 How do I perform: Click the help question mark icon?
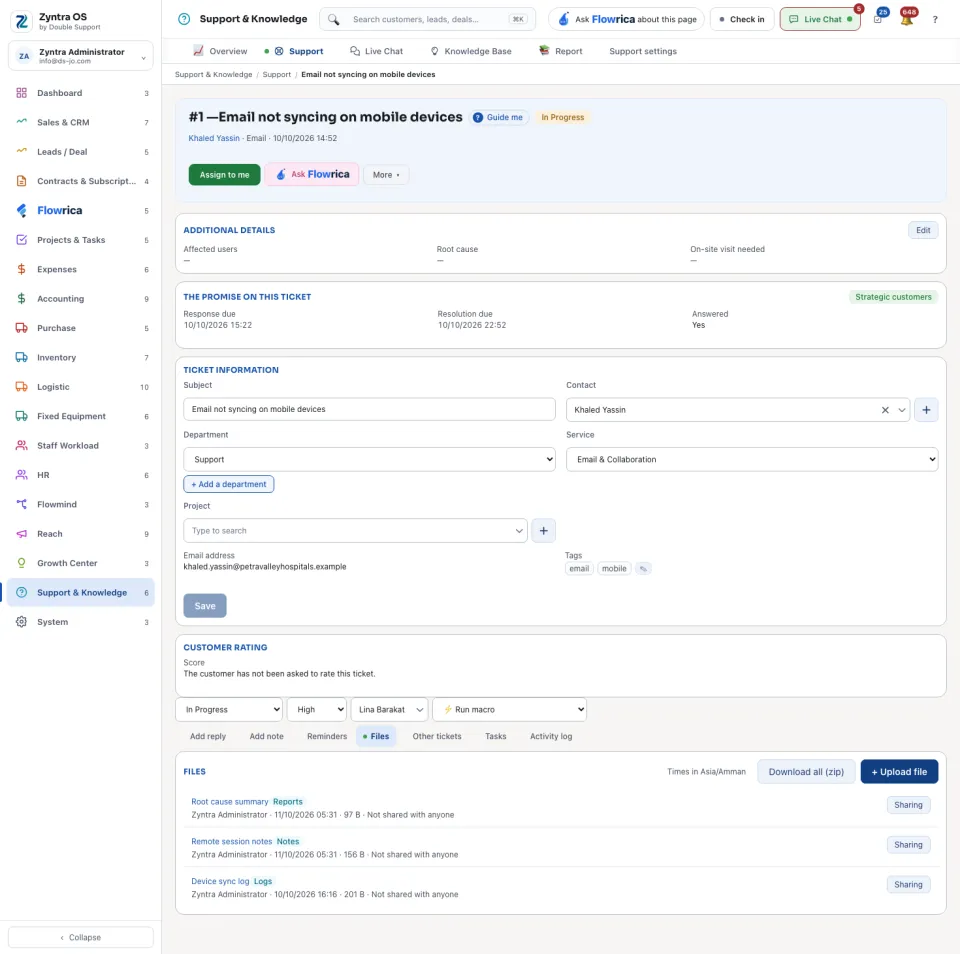pyautogui.click(x=935, y=20)
